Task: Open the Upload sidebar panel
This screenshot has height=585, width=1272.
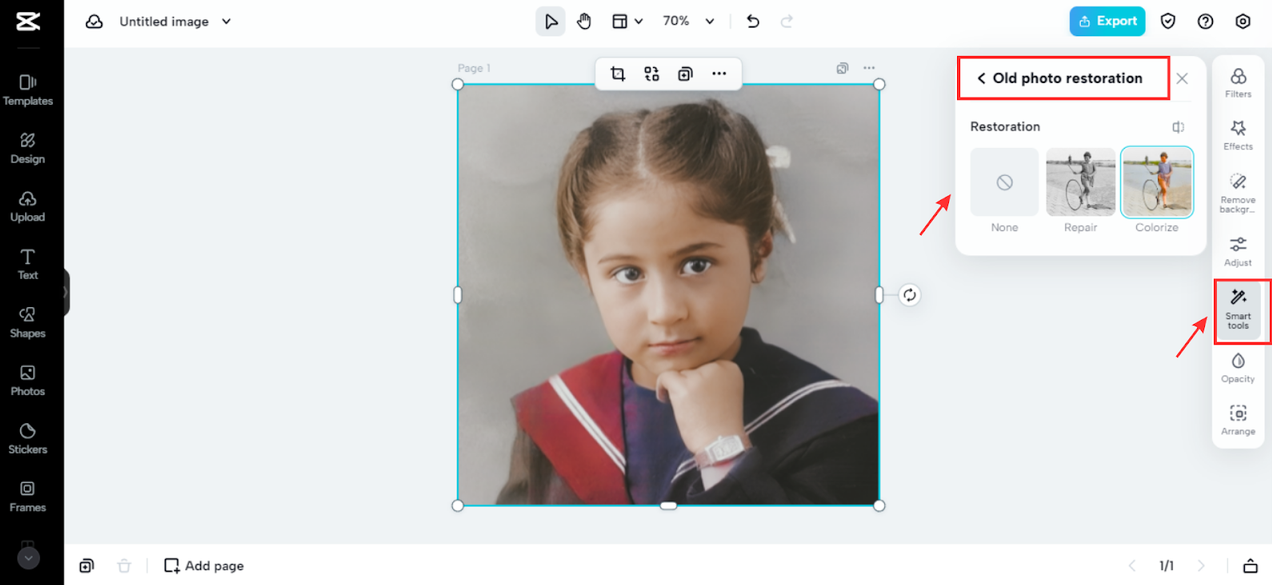Action: pyautogui.click(x=28, y=206)
